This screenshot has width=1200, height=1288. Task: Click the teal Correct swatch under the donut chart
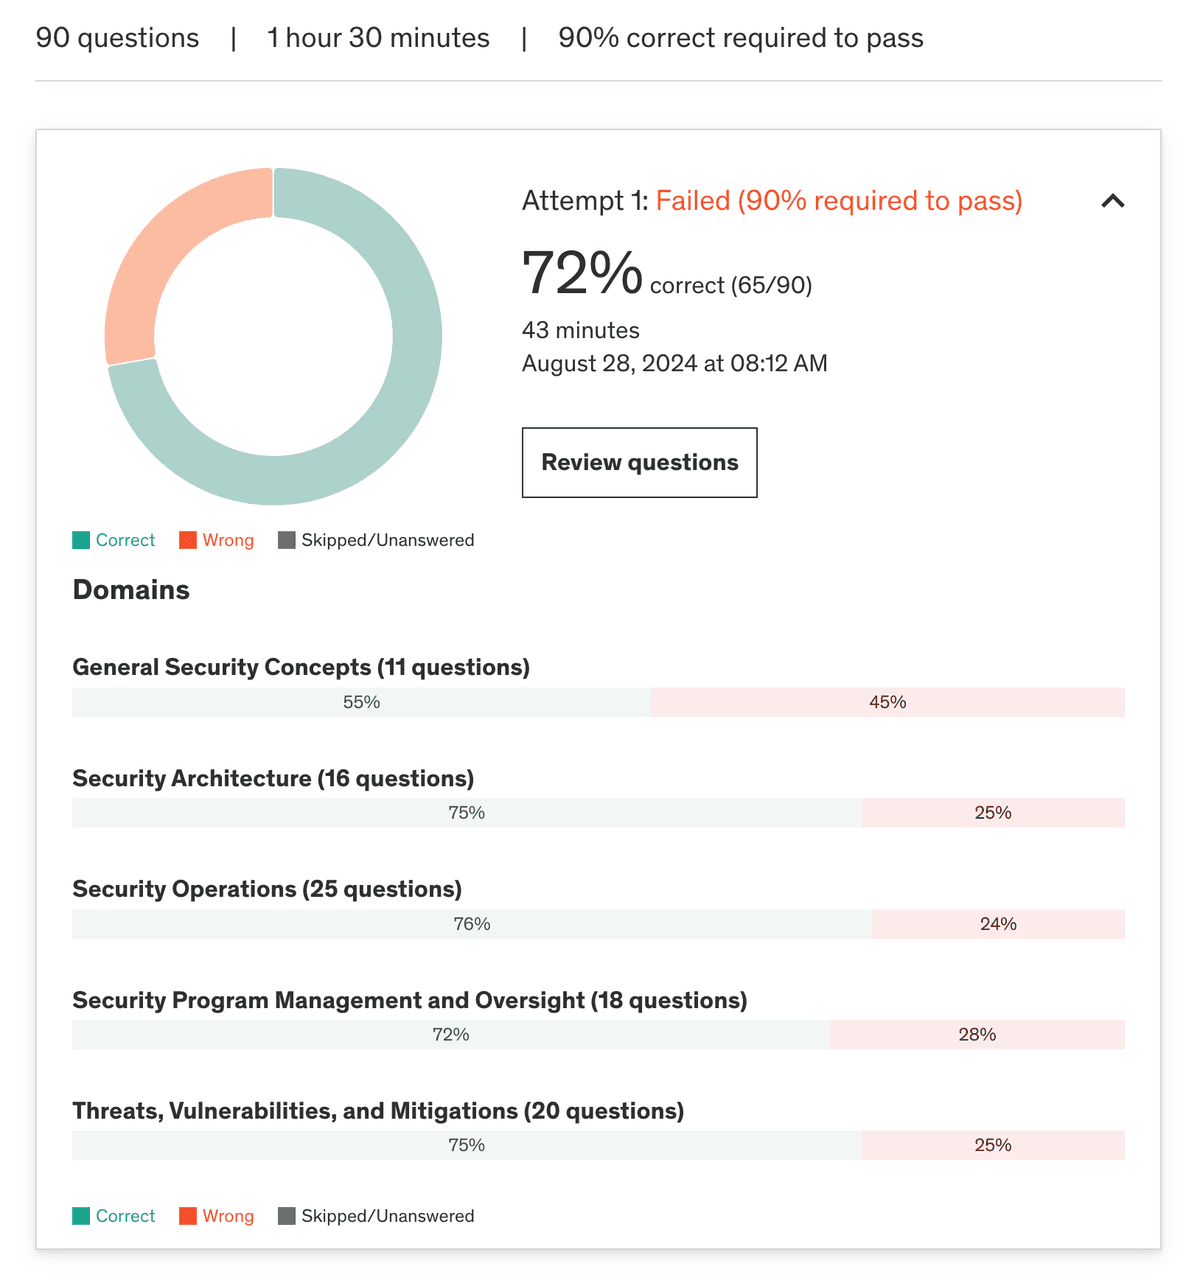[81, 541]
